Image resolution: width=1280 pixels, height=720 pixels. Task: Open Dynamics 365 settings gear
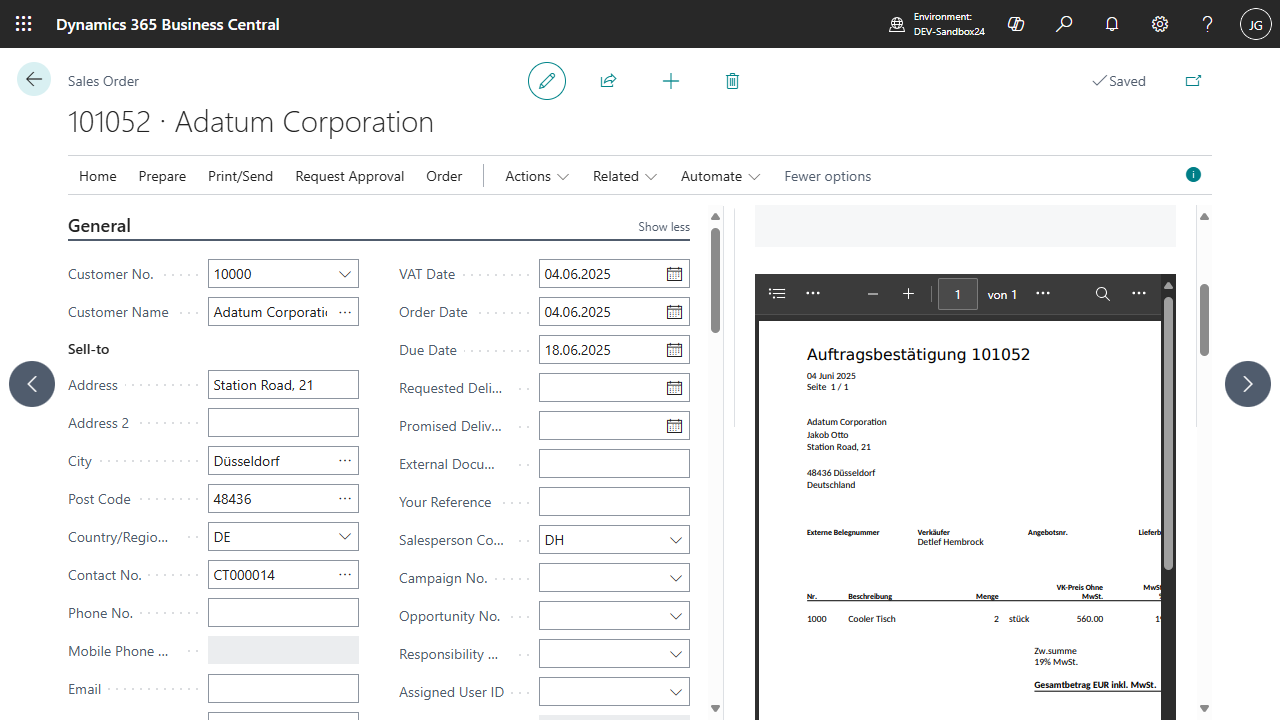click(1159, 23)
